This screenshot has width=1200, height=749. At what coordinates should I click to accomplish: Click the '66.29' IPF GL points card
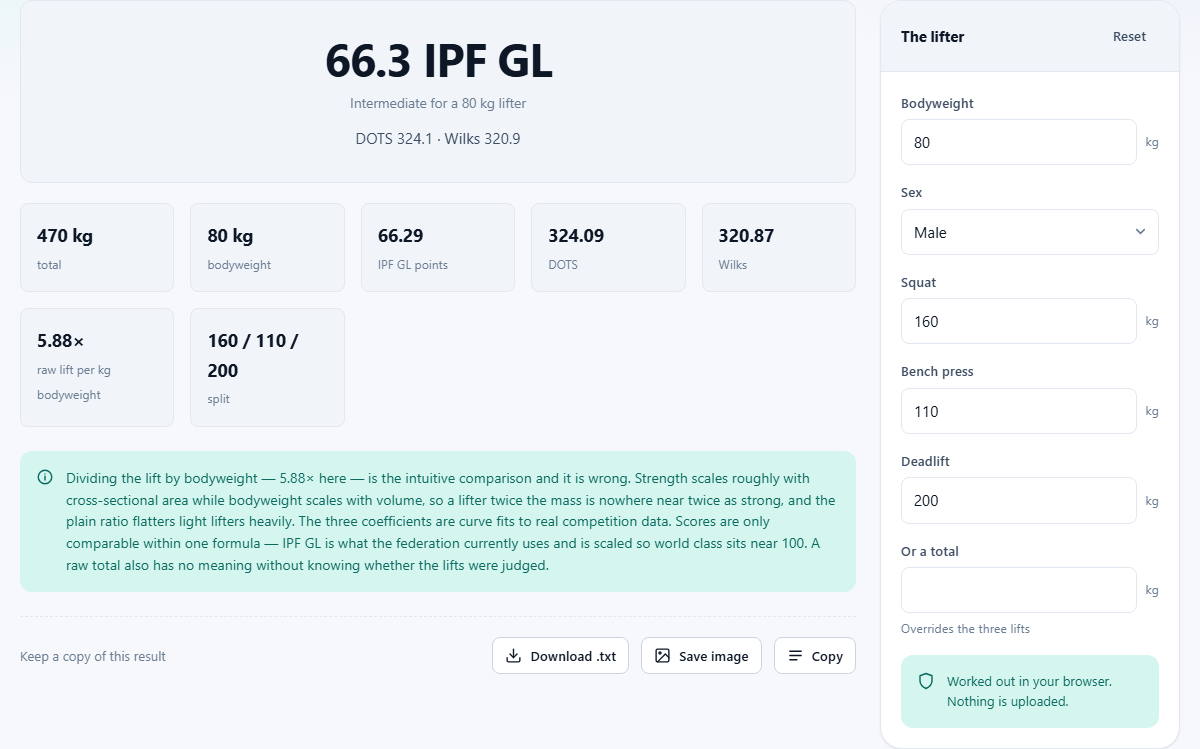tap(438, 248)
